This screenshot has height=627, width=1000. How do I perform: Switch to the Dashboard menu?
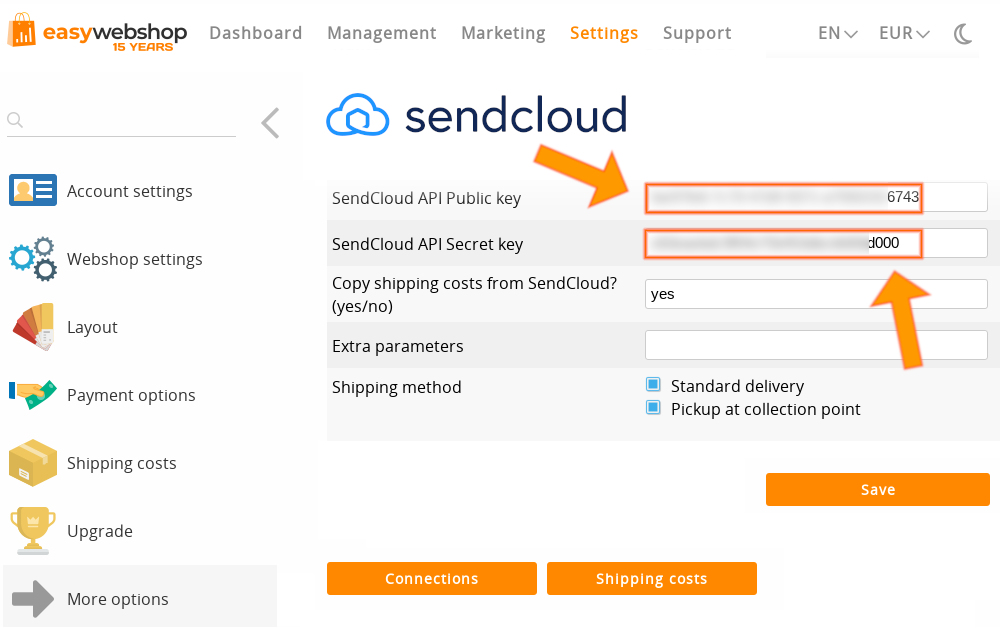tap(255, 33)
